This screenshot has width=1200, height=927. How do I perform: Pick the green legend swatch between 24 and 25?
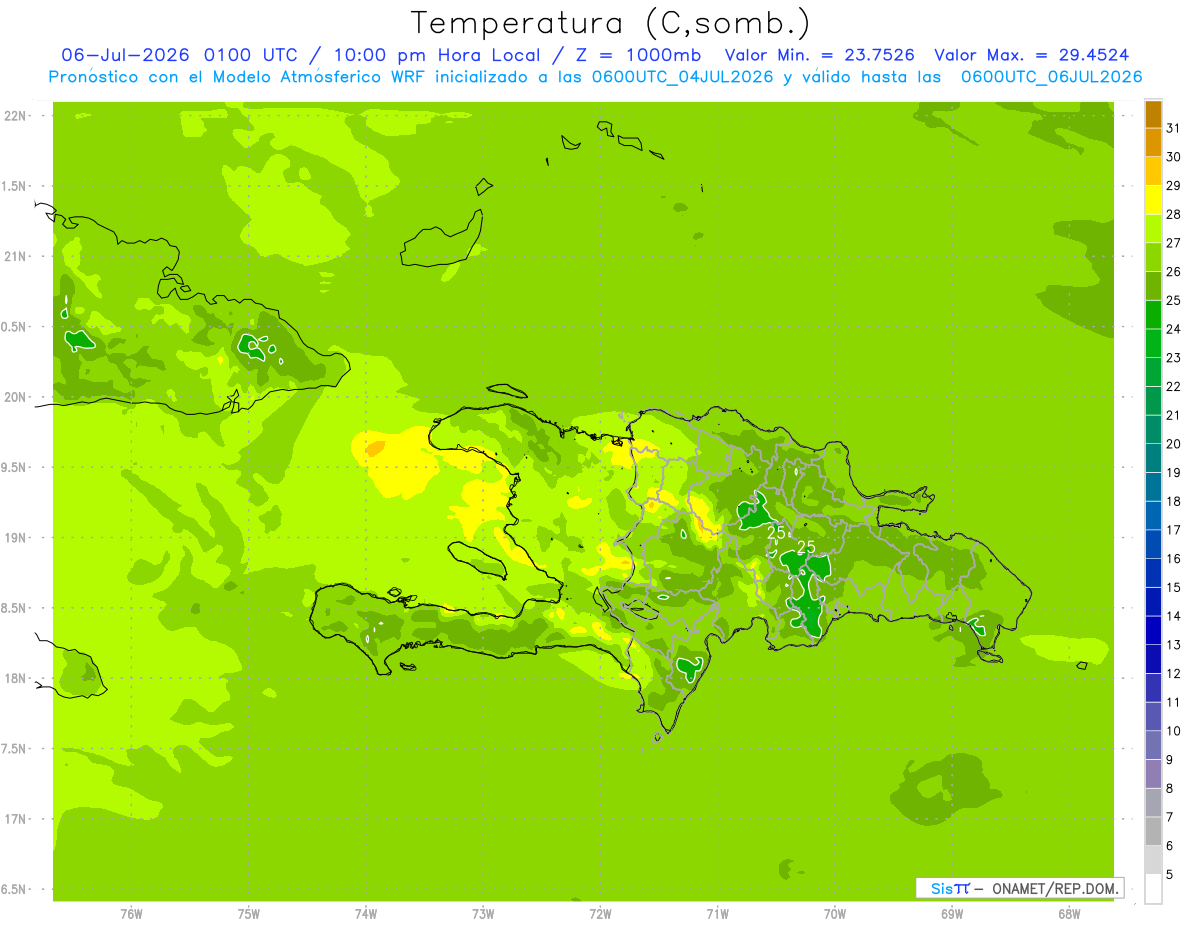click(x=1153, y=315)
